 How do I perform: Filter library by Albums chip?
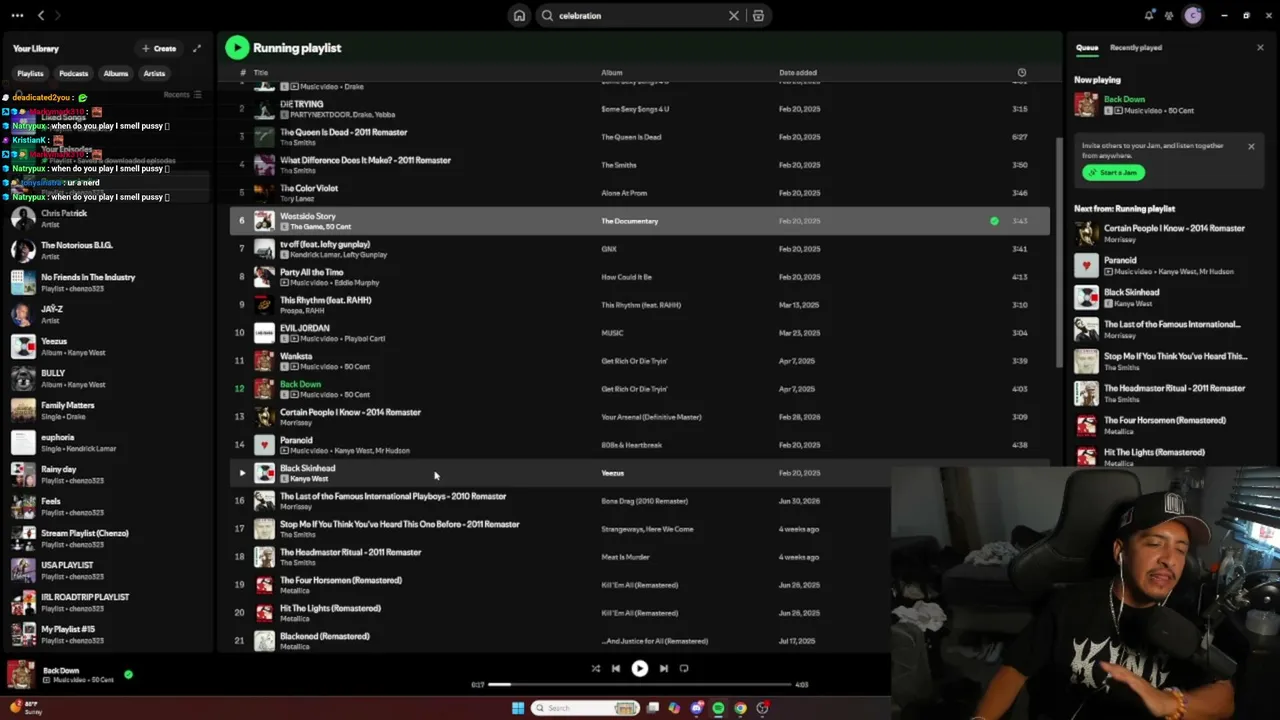116,73
